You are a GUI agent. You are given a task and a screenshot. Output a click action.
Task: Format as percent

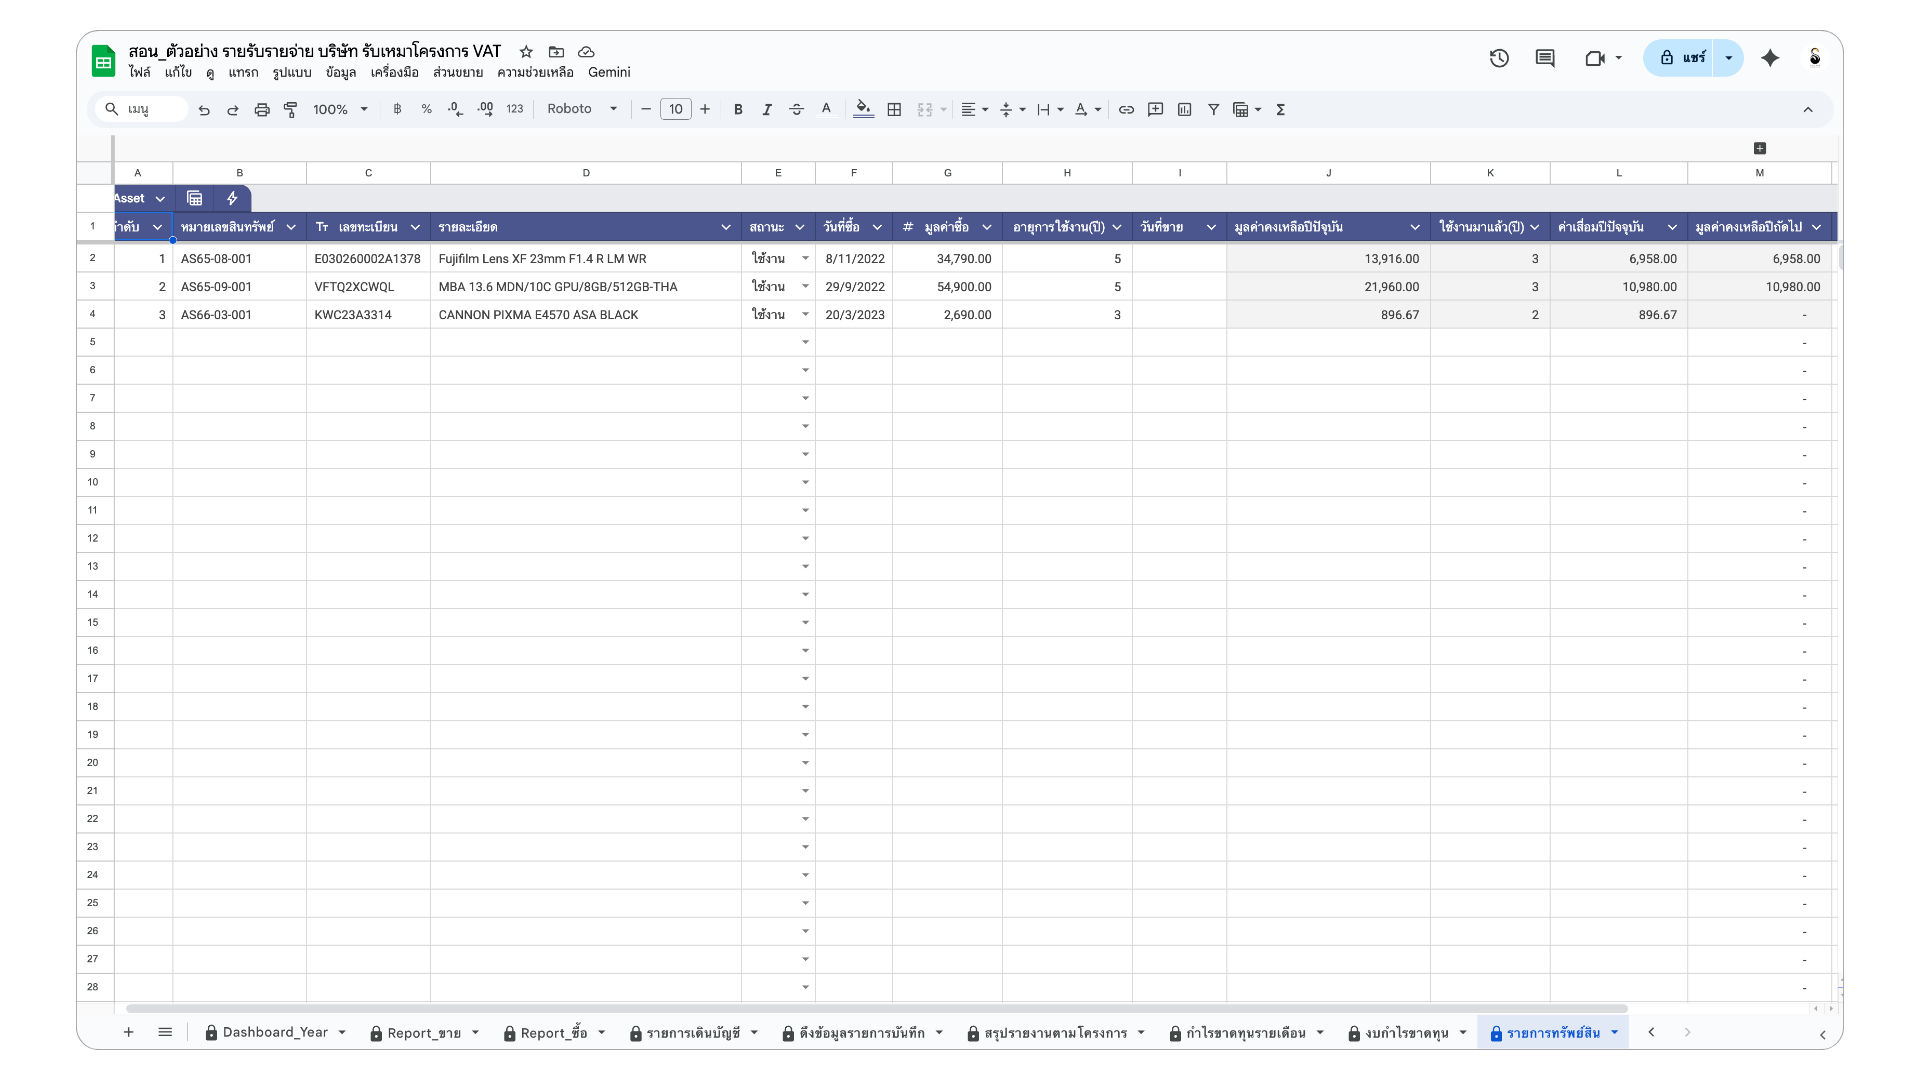(427, 109)
